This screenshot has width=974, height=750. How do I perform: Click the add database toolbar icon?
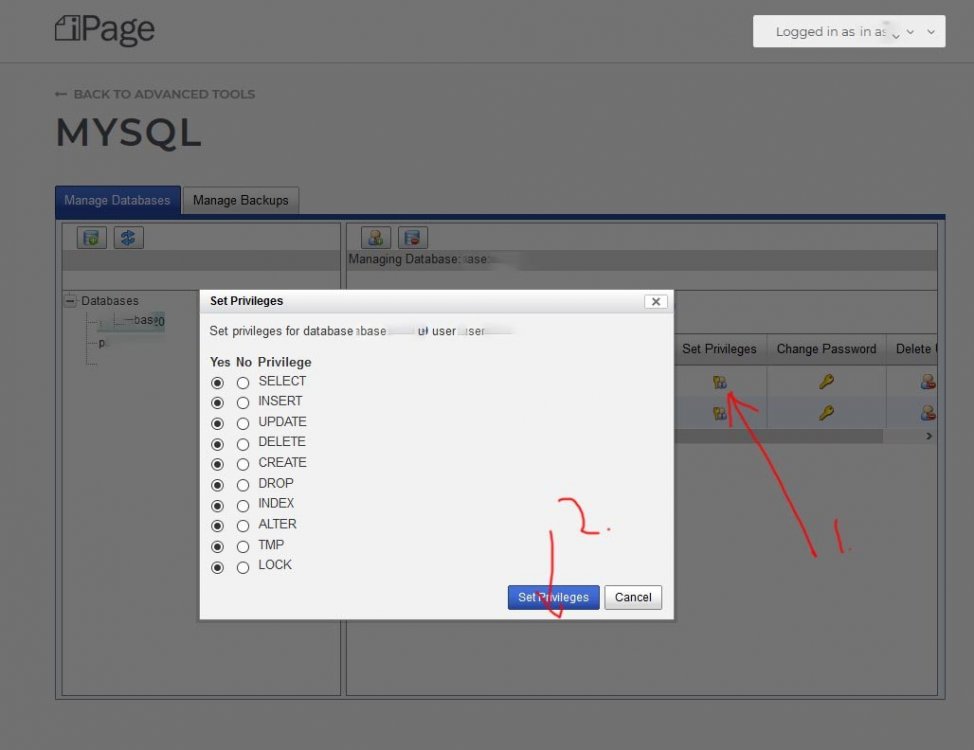pos(91,237)
